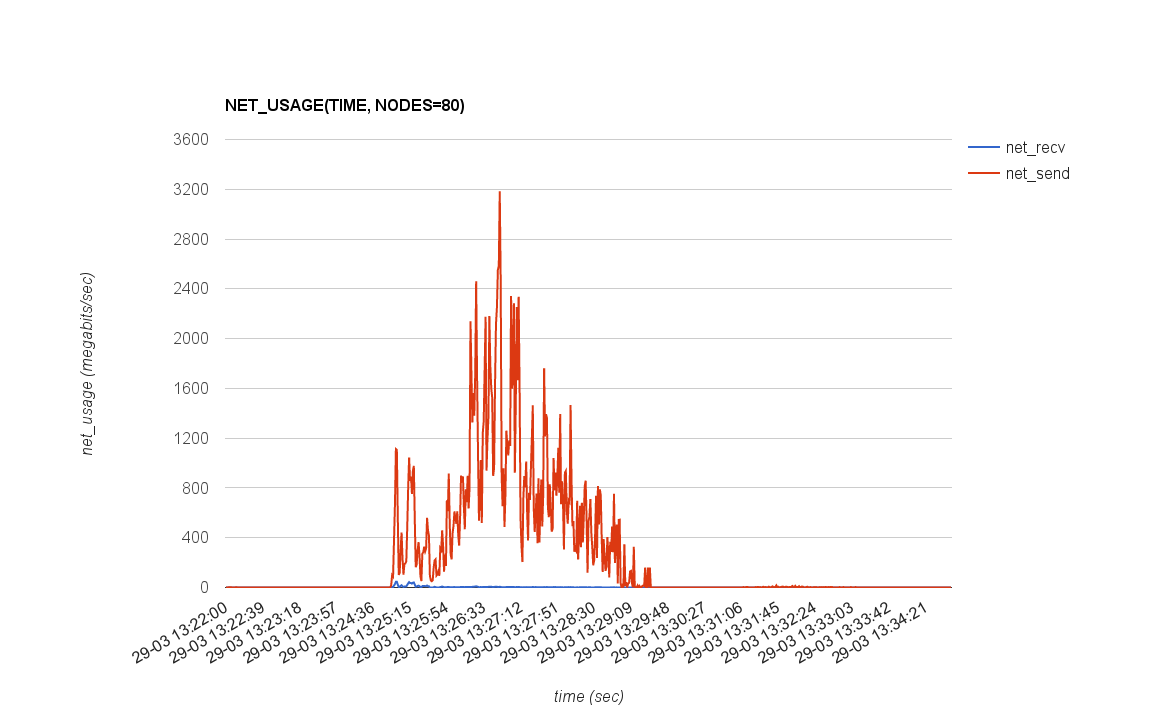1176x727 pixels.
Task: Click the 3200 y-axis tick label
Action: 188,189
